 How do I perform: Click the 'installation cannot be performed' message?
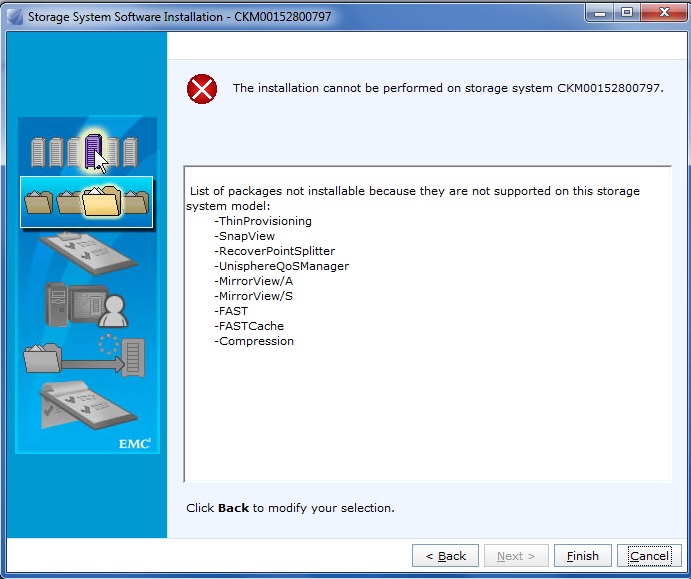448,88
